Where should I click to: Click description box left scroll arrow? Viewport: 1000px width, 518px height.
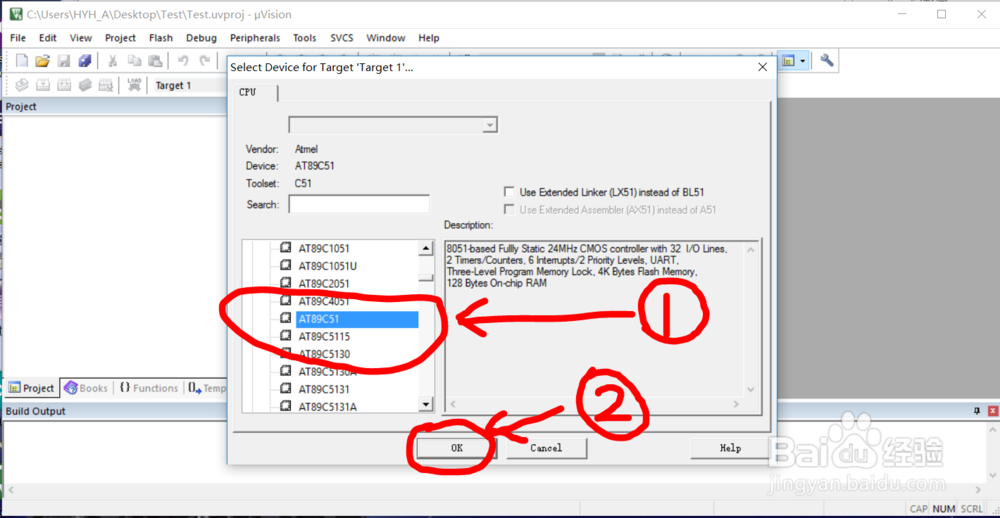pos(453,404)
